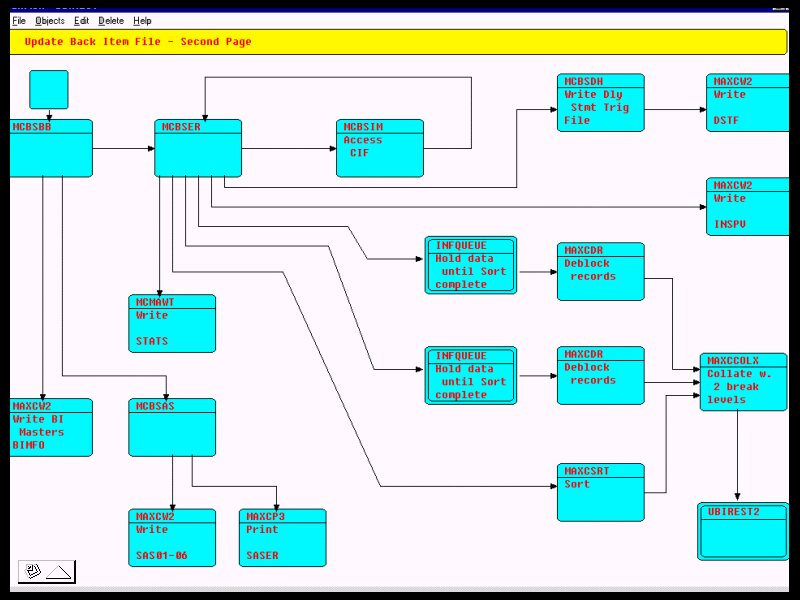Open the Edit menu
Screen dimensions: 800x600
(82, 21)
